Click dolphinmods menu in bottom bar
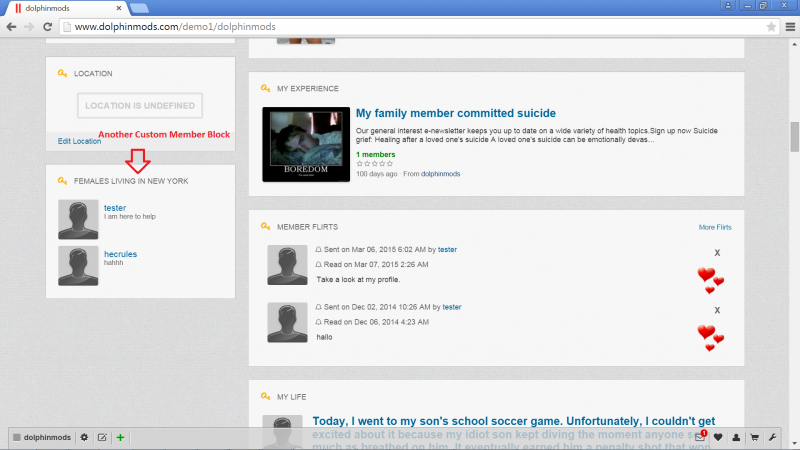The image size is (800, 450). 42,437
